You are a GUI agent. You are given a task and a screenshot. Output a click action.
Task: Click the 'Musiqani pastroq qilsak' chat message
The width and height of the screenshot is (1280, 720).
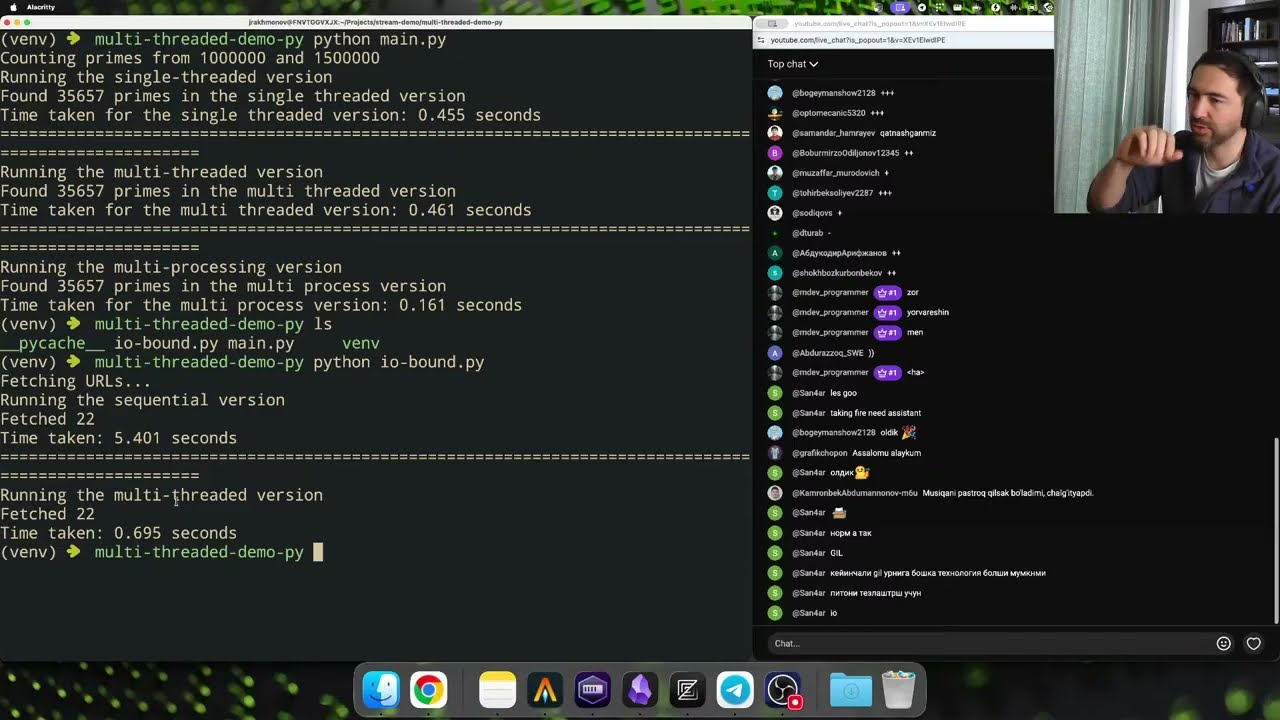[1008, 493]
